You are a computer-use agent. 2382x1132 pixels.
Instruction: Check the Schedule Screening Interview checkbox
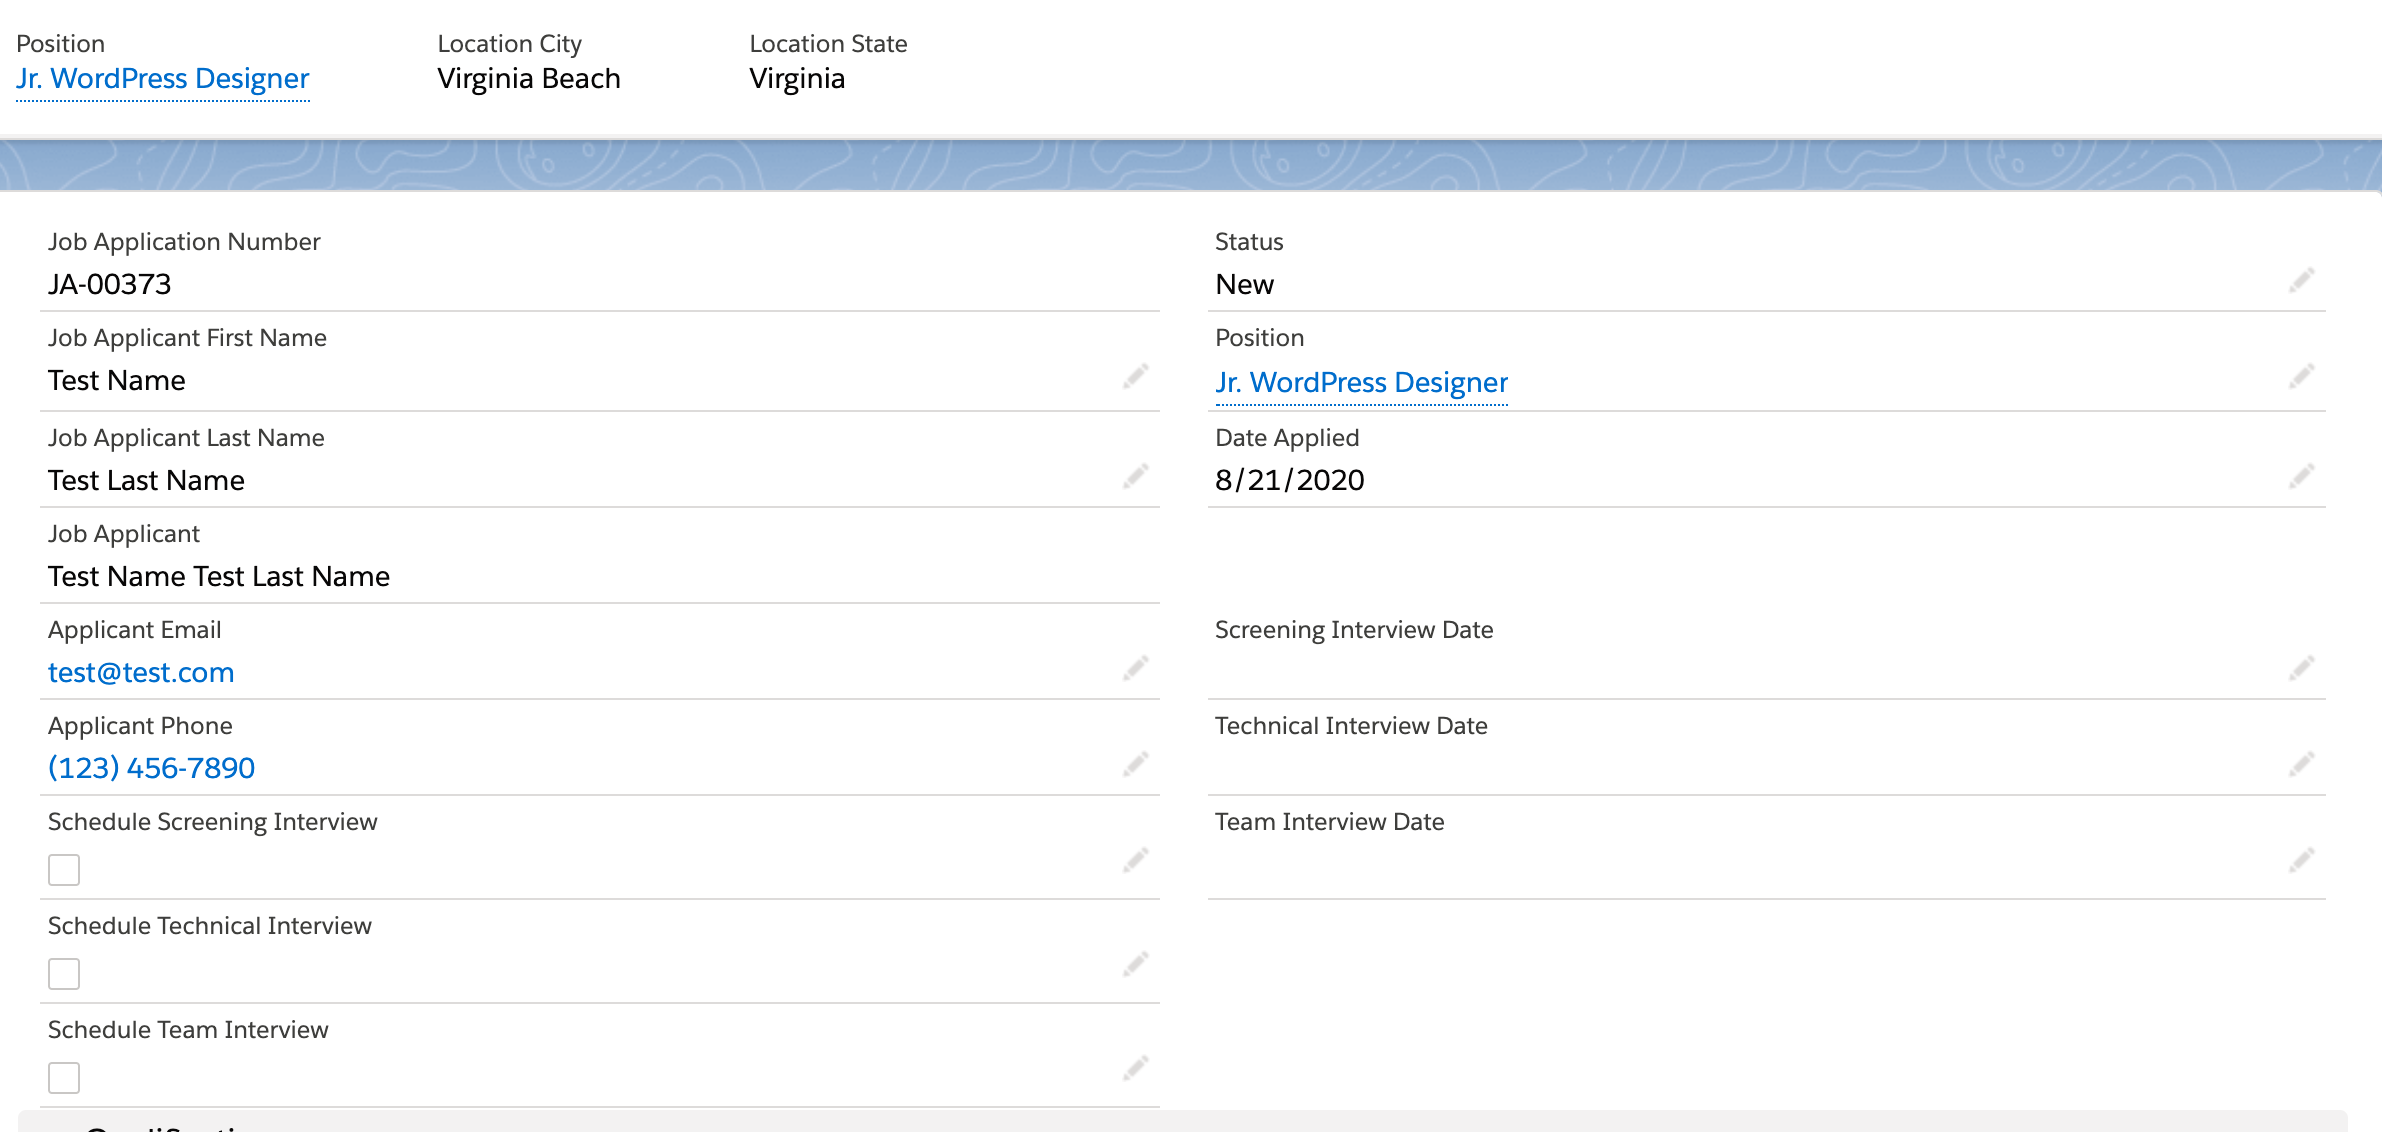(x=64, y=870)
